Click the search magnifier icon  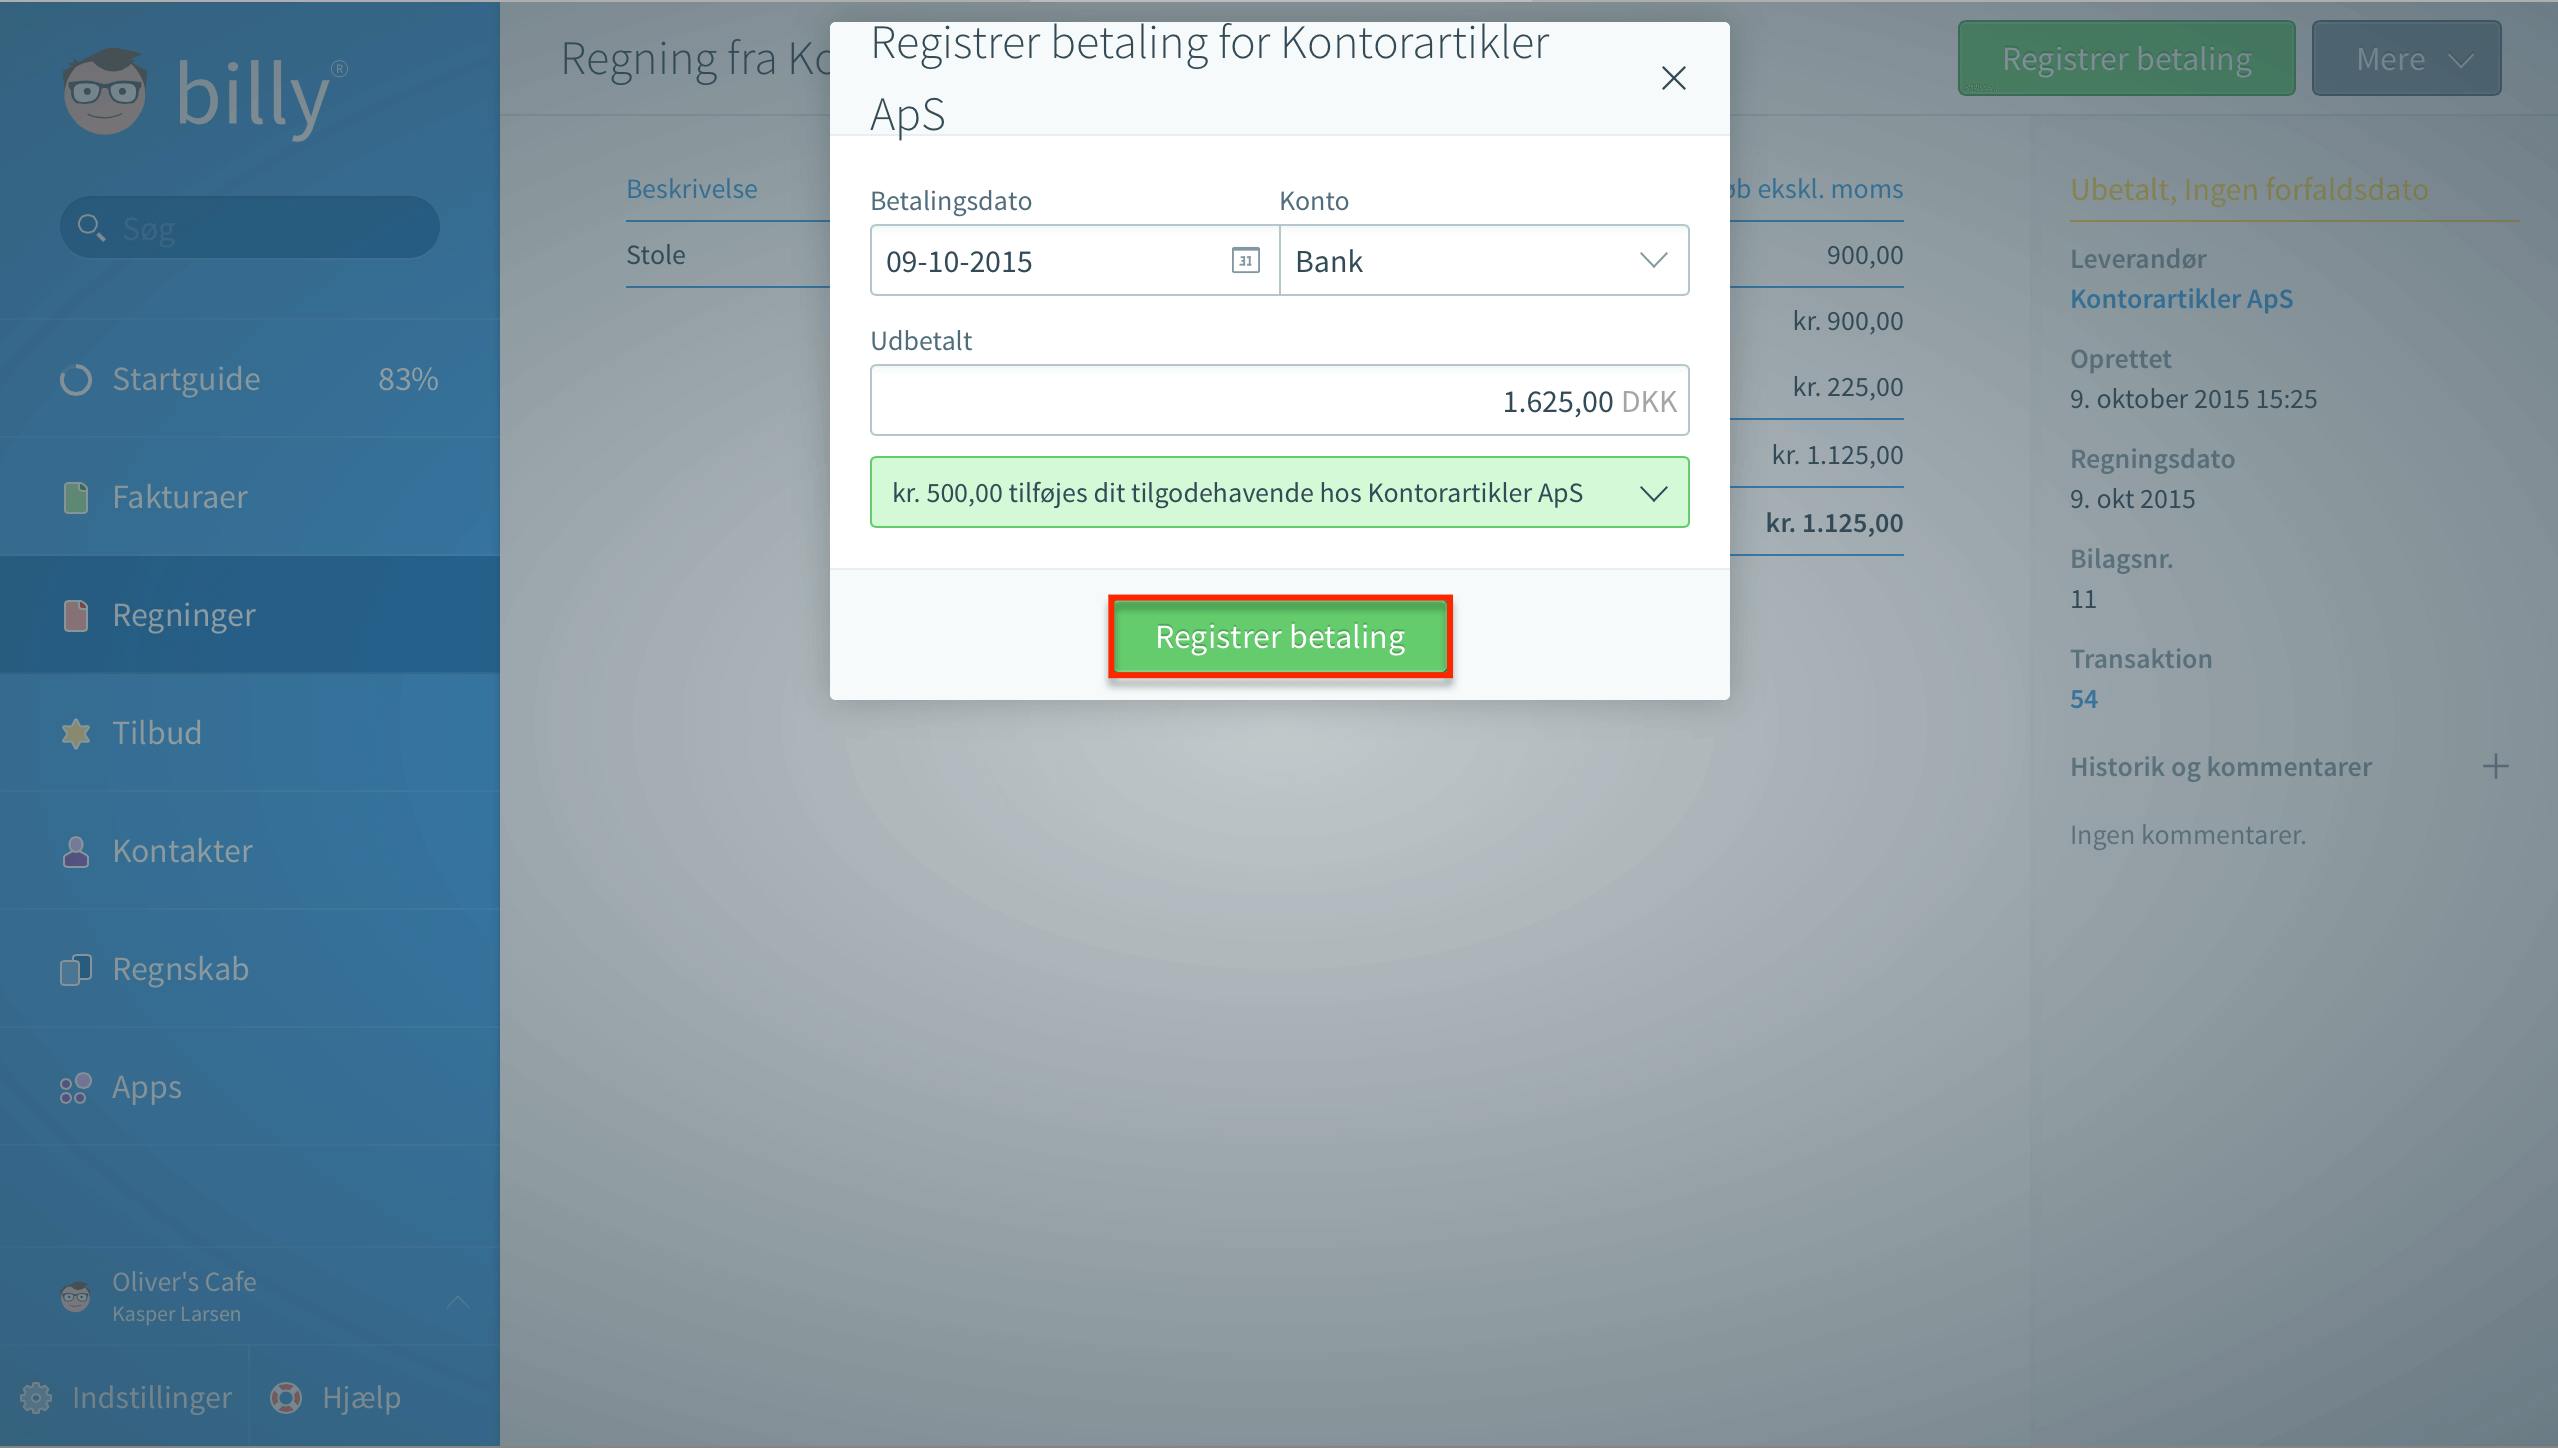coord(91,227)
